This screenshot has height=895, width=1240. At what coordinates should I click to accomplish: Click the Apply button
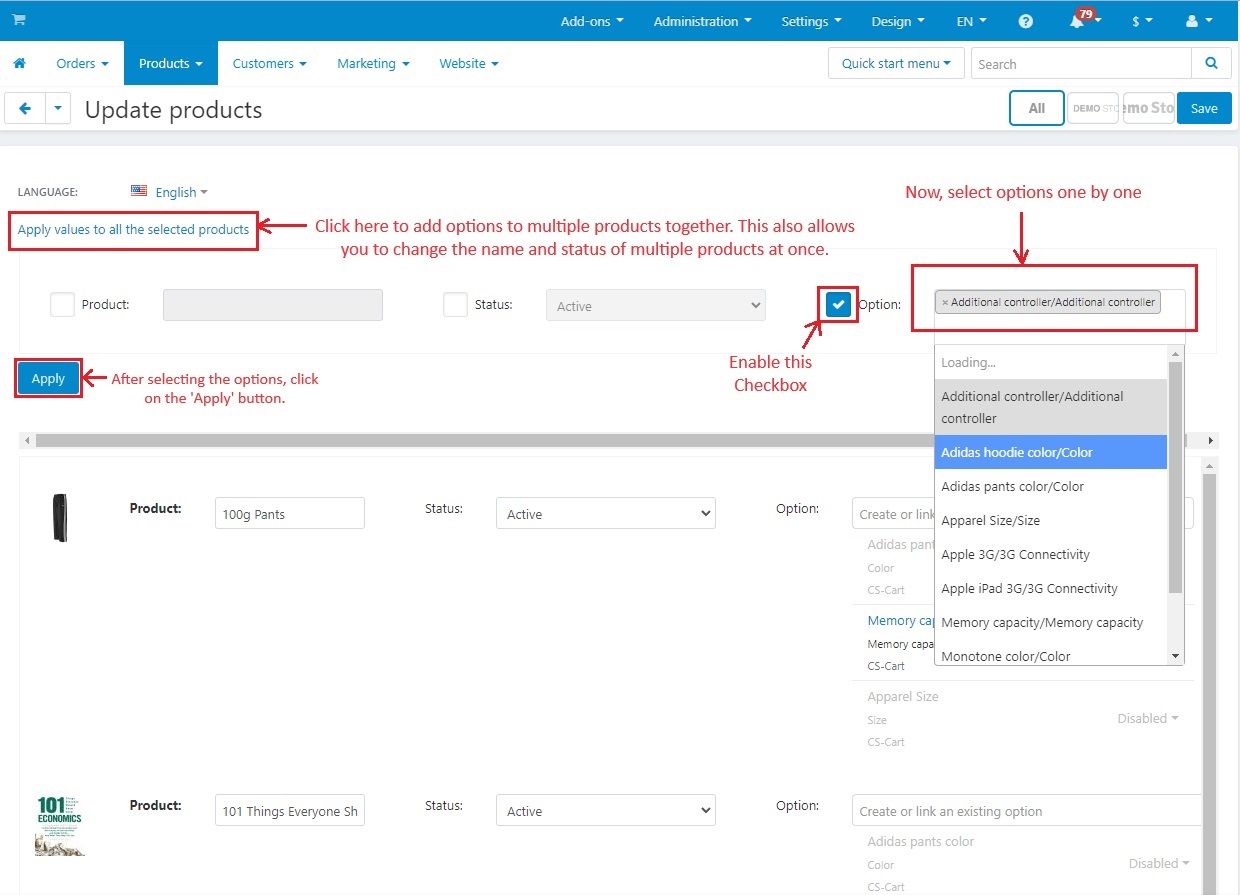point(48,378)
